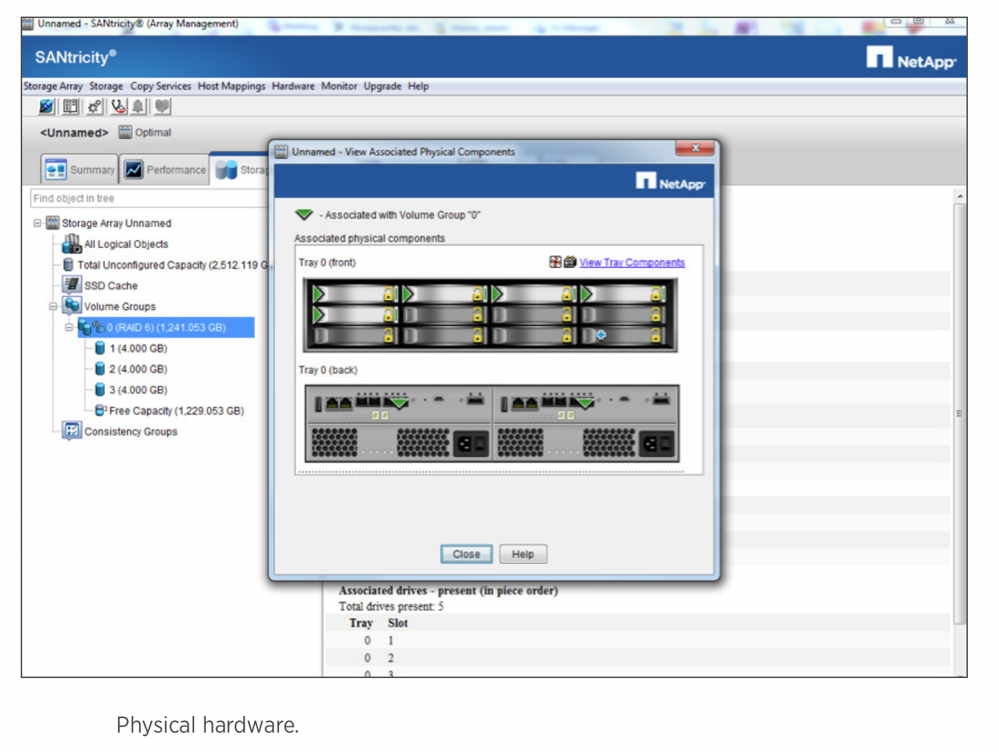Open the Hardware menu
The width and height of the screenshot is (999, 752).
click(x=293, y=86)
